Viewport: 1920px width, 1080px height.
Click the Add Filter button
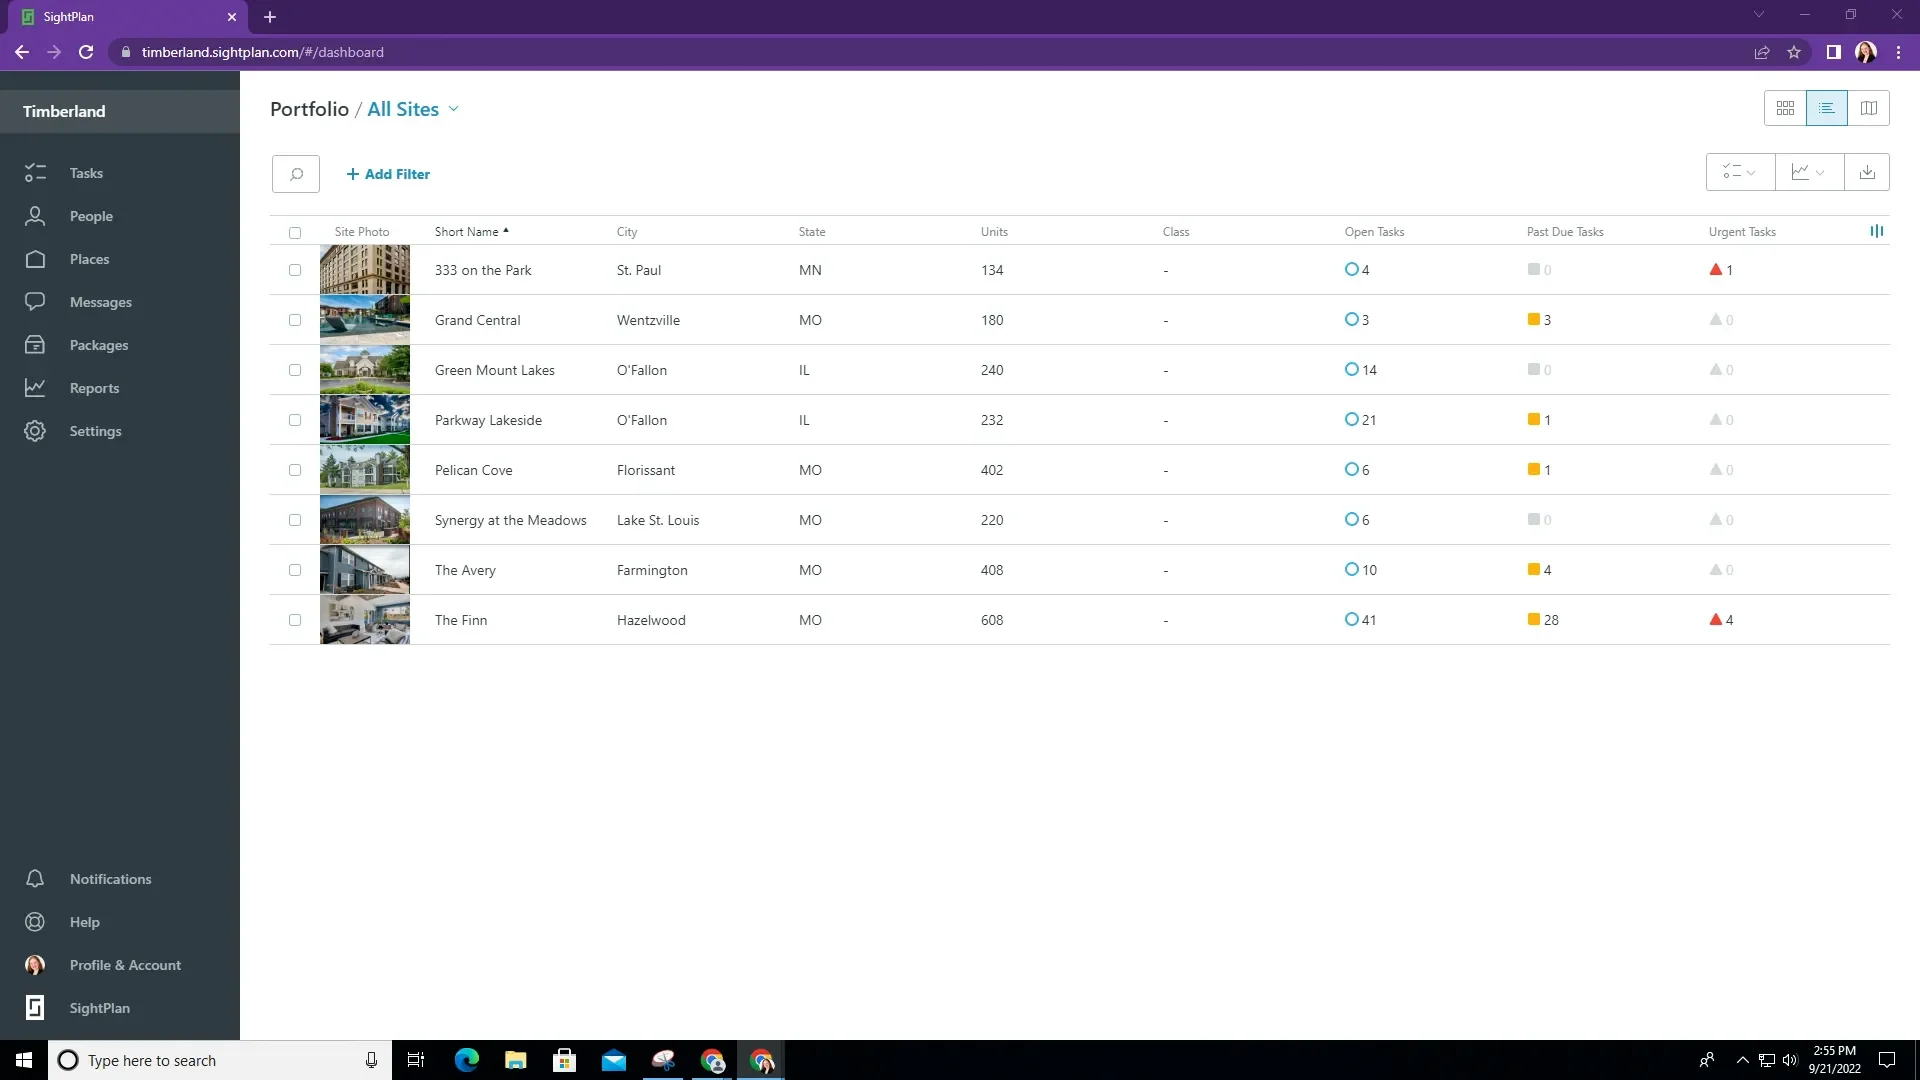388,174
